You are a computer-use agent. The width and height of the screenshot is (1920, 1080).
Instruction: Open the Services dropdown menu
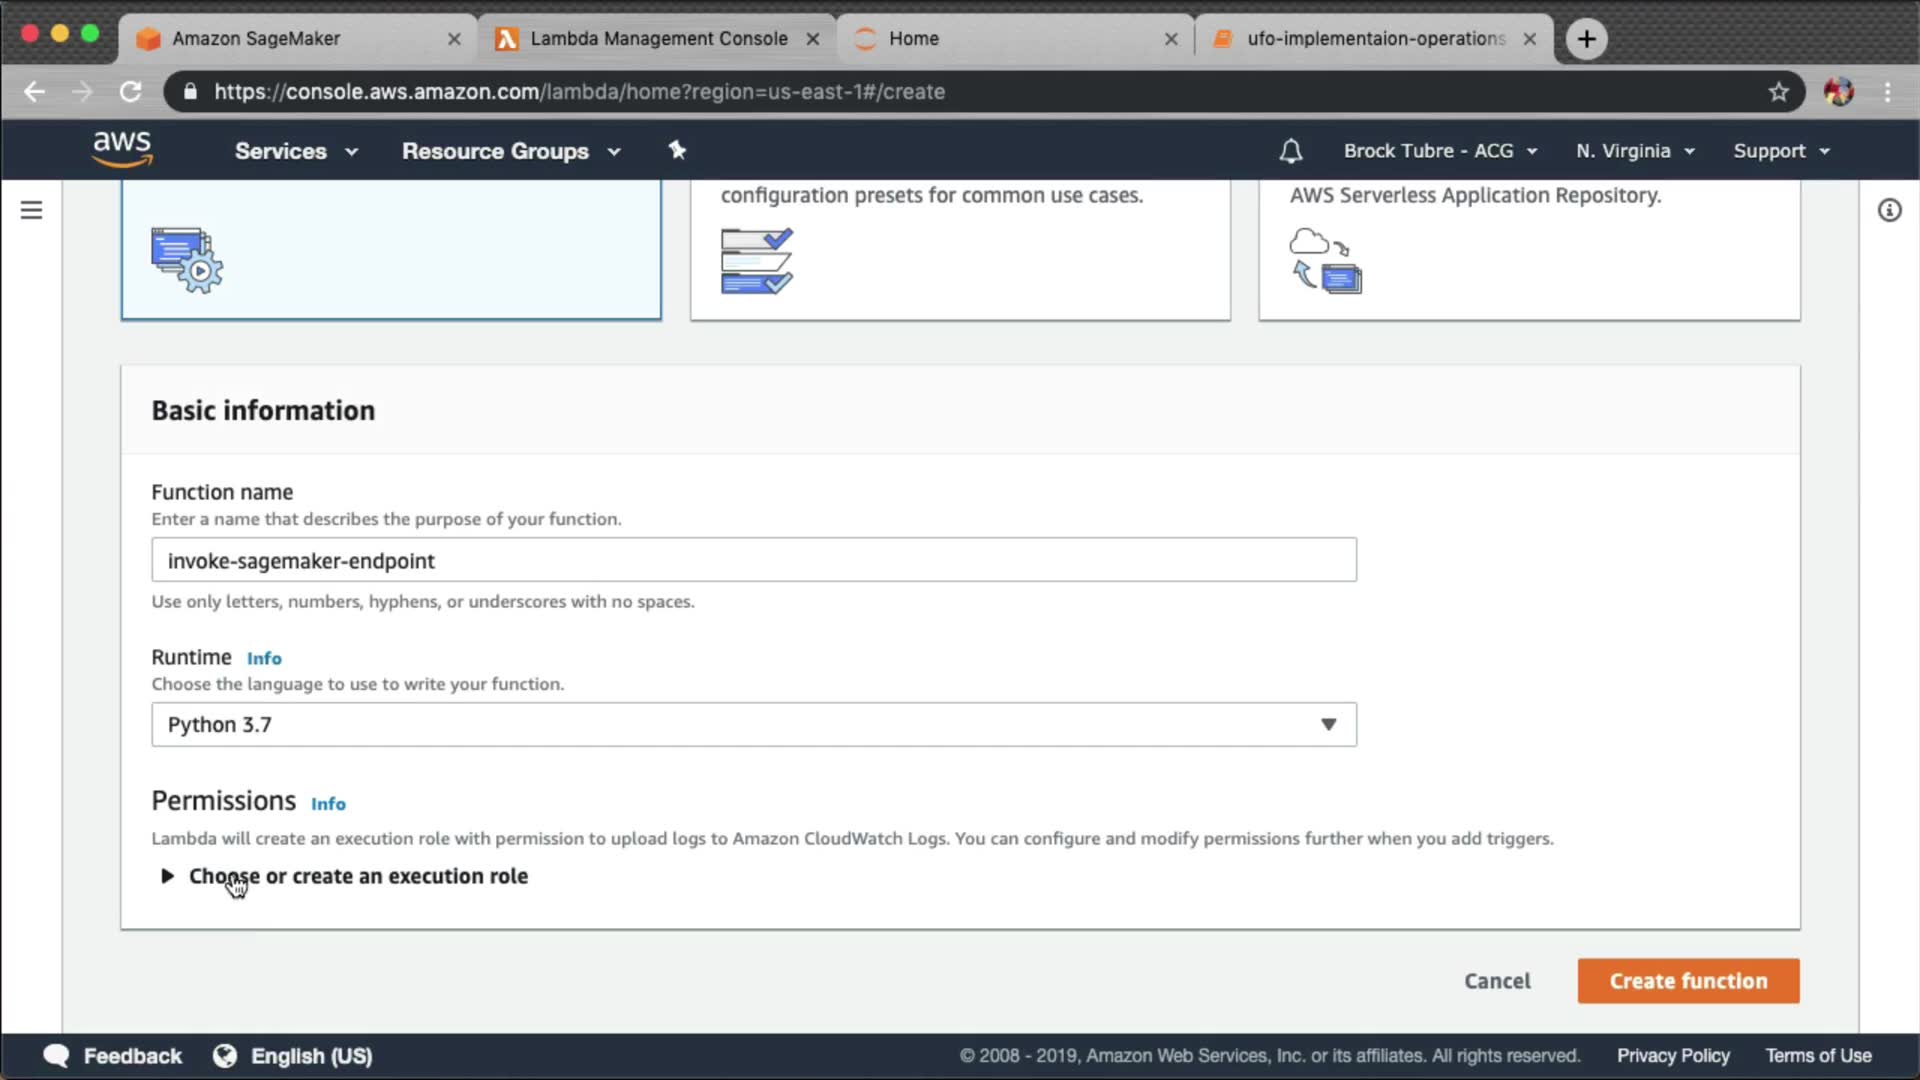295,151
